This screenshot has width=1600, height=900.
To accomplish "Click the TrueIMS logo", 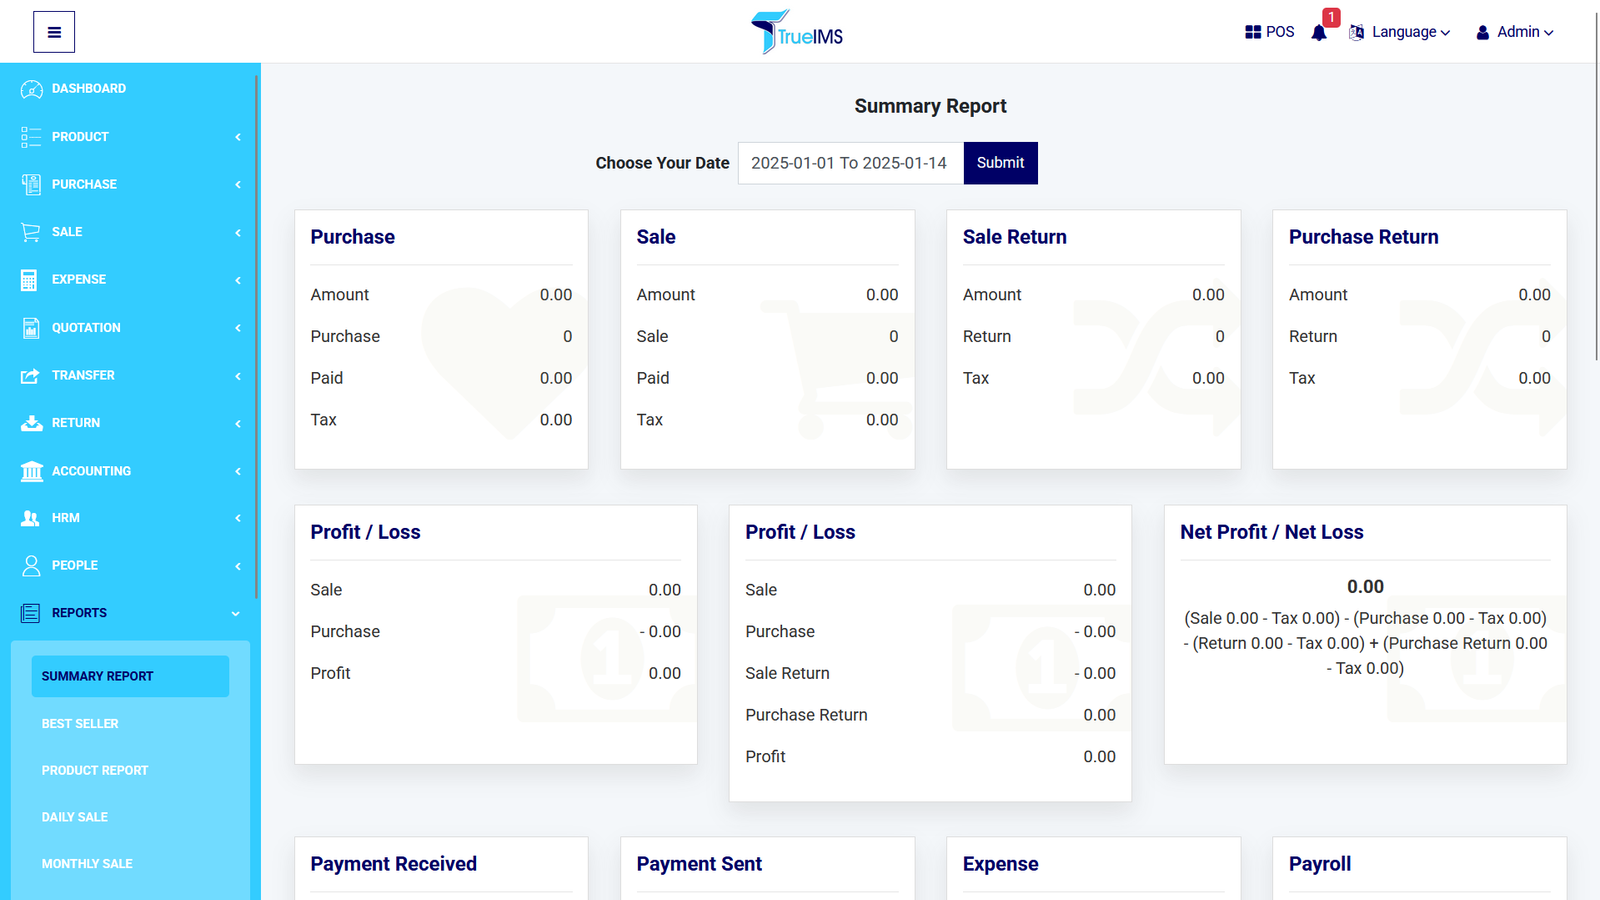I will (x=797, y=33).
